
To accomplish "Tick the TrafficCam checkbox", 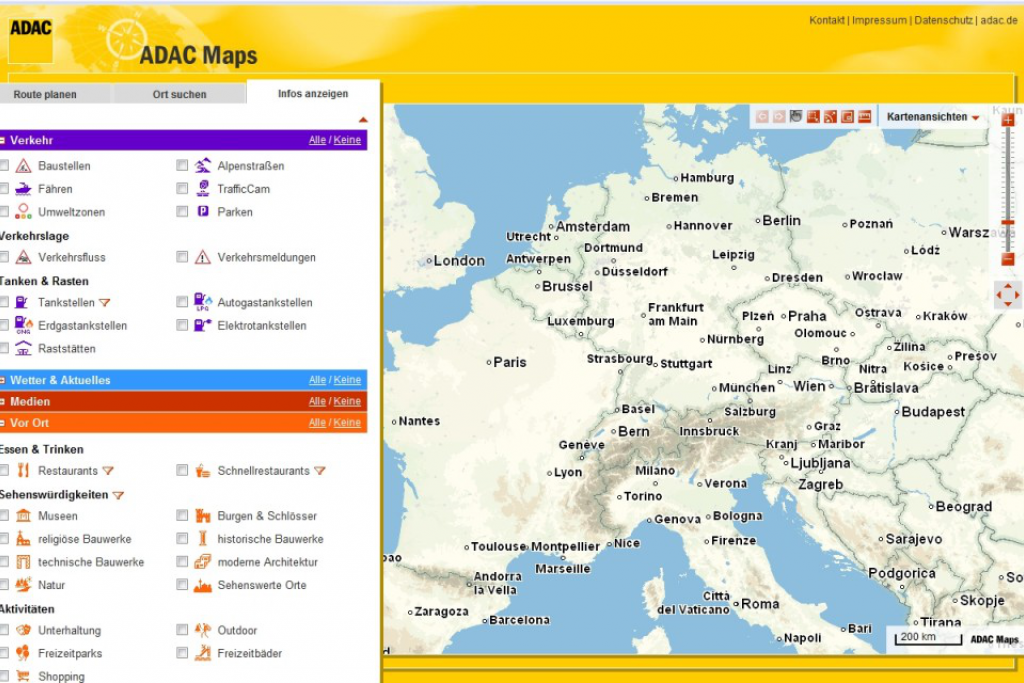I will (x=182, y=189).
